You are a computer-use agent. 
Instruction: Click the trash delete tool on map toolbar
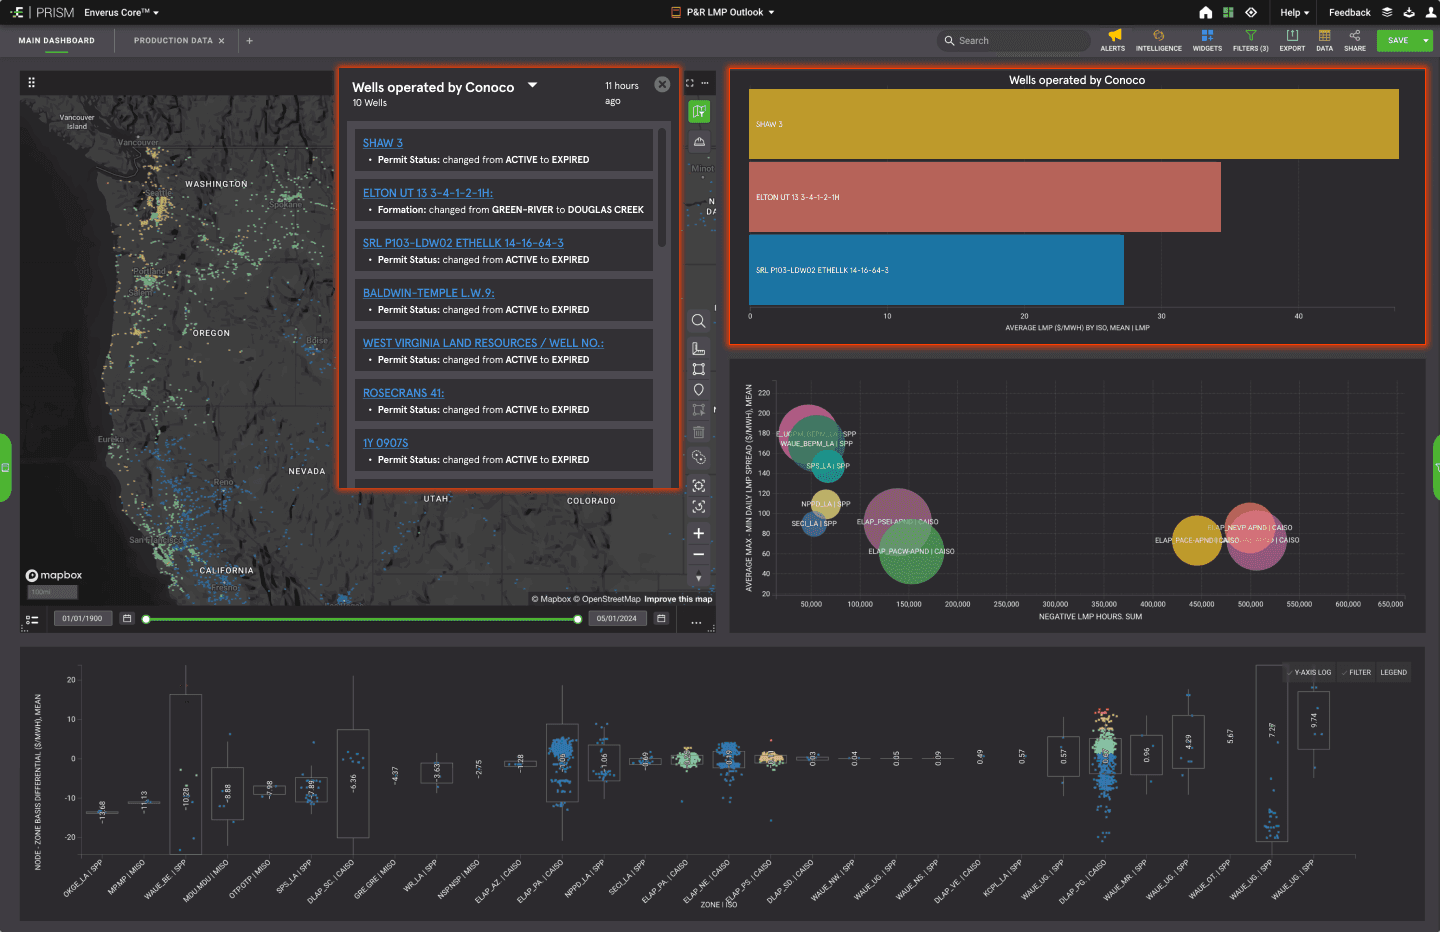698,432
